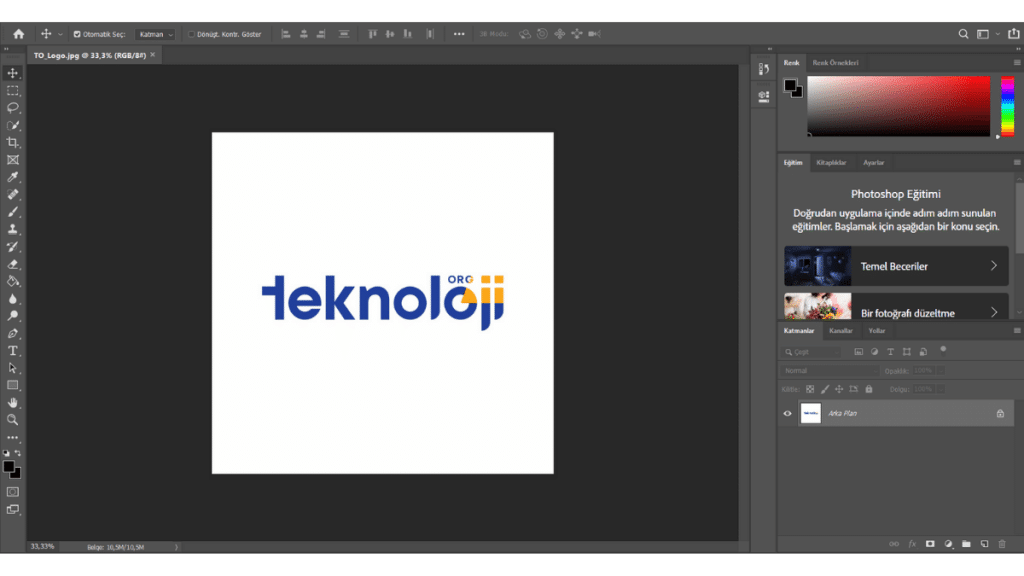Delete layer with the trash icon
This screenshot has width=1024, height=576.
1002,544
